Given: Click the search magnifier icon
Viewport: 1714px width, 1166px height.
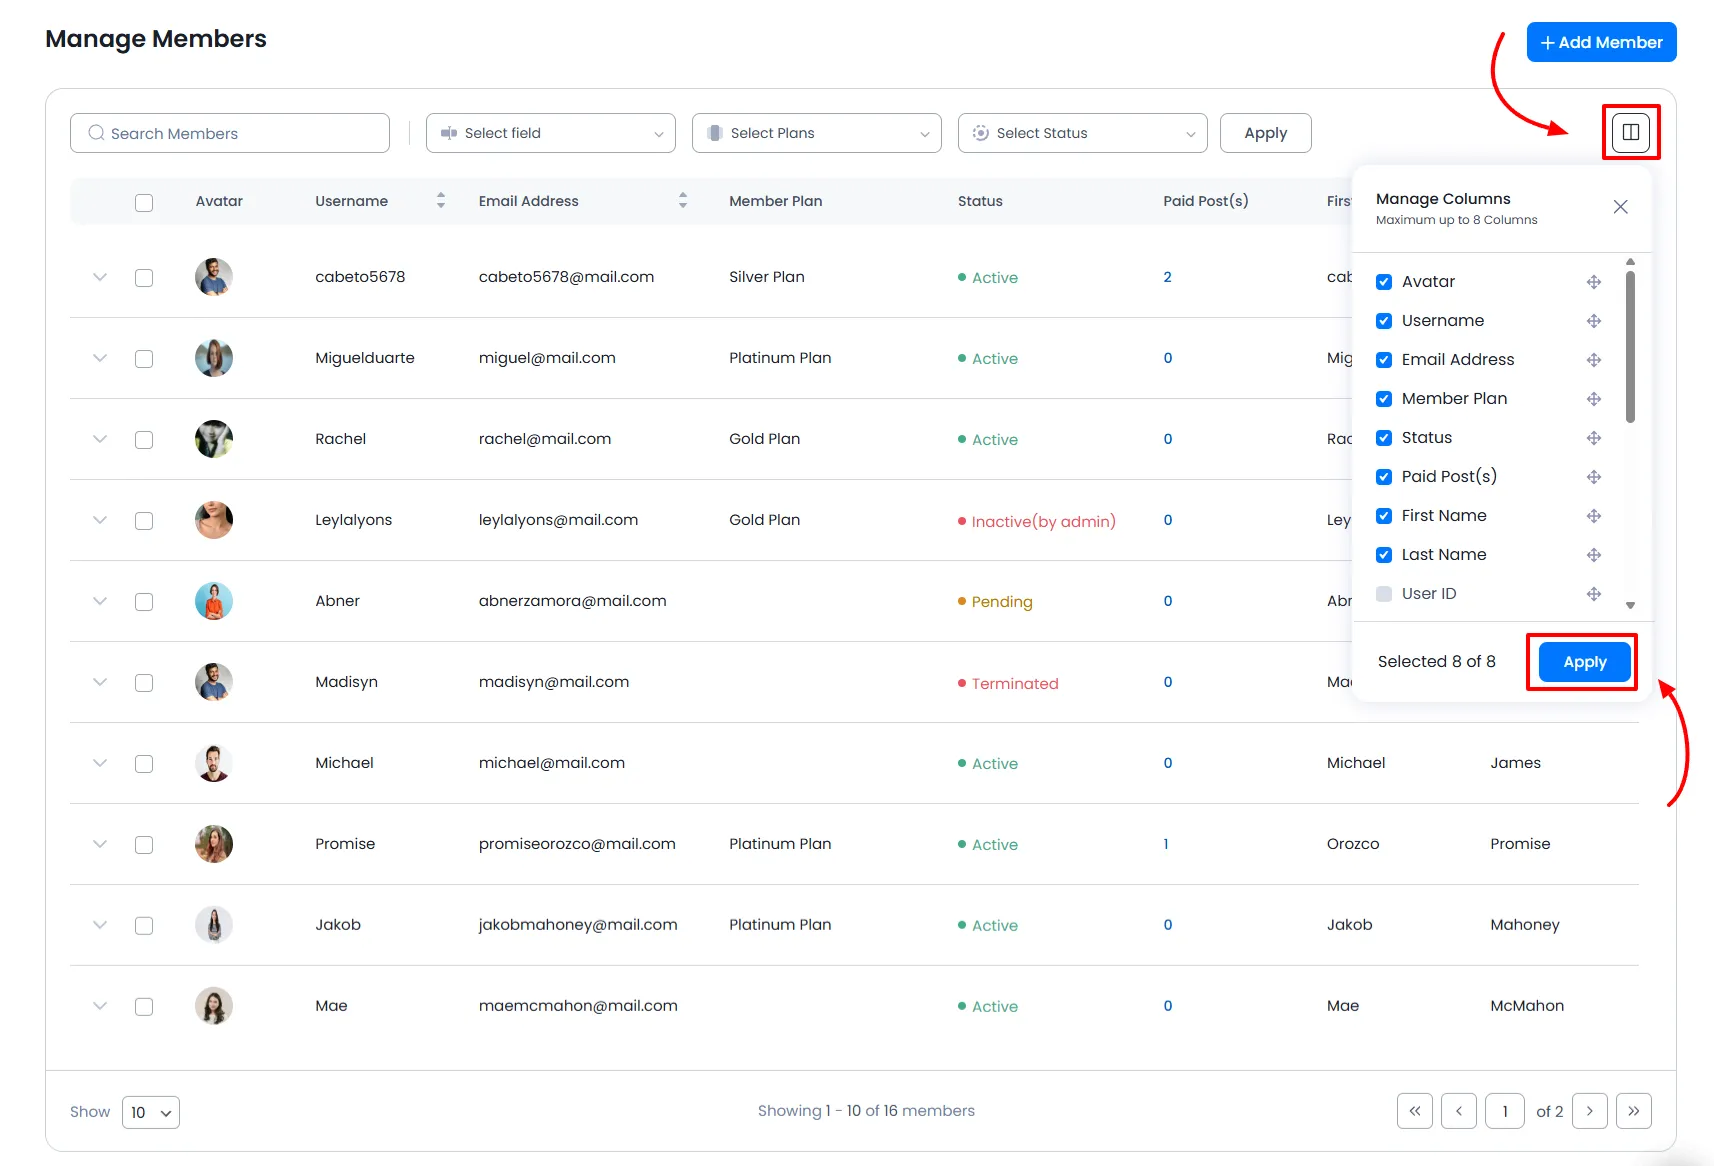Looking at the screenshot, I should tap(96, 132).
